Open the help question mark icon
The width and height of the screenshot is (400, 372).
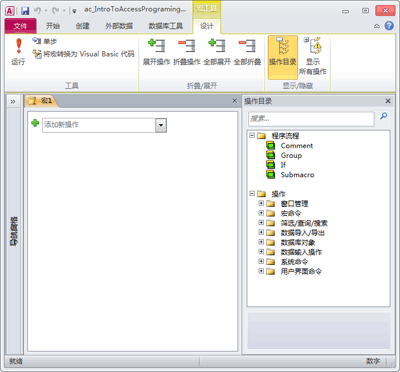(x=389, y=26)
